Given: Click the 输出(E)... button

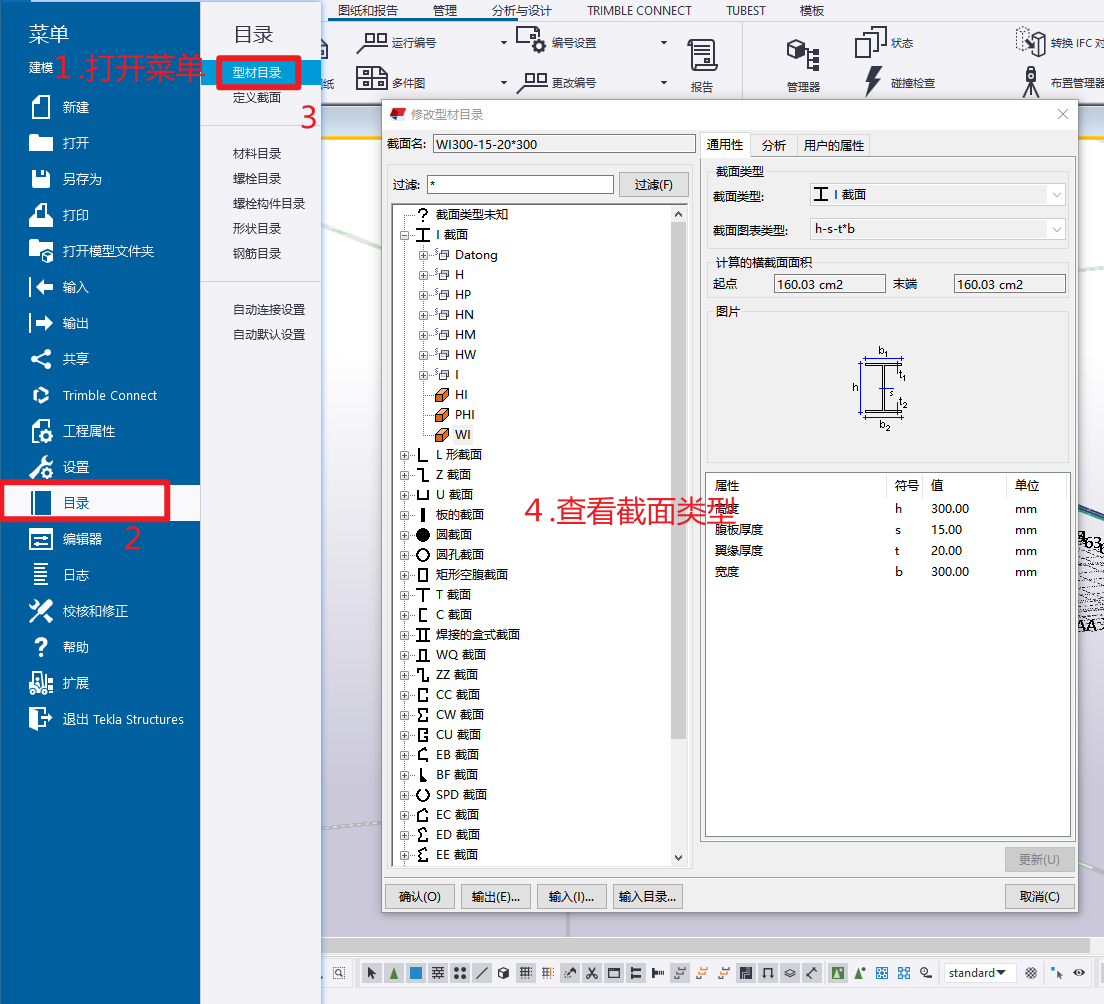Looking at the screenshot, I should click(496, 897).
